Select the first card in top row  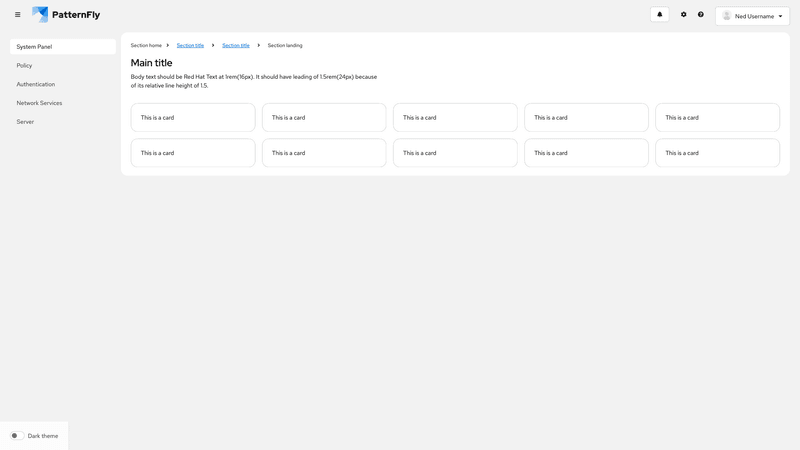(193, 117)
